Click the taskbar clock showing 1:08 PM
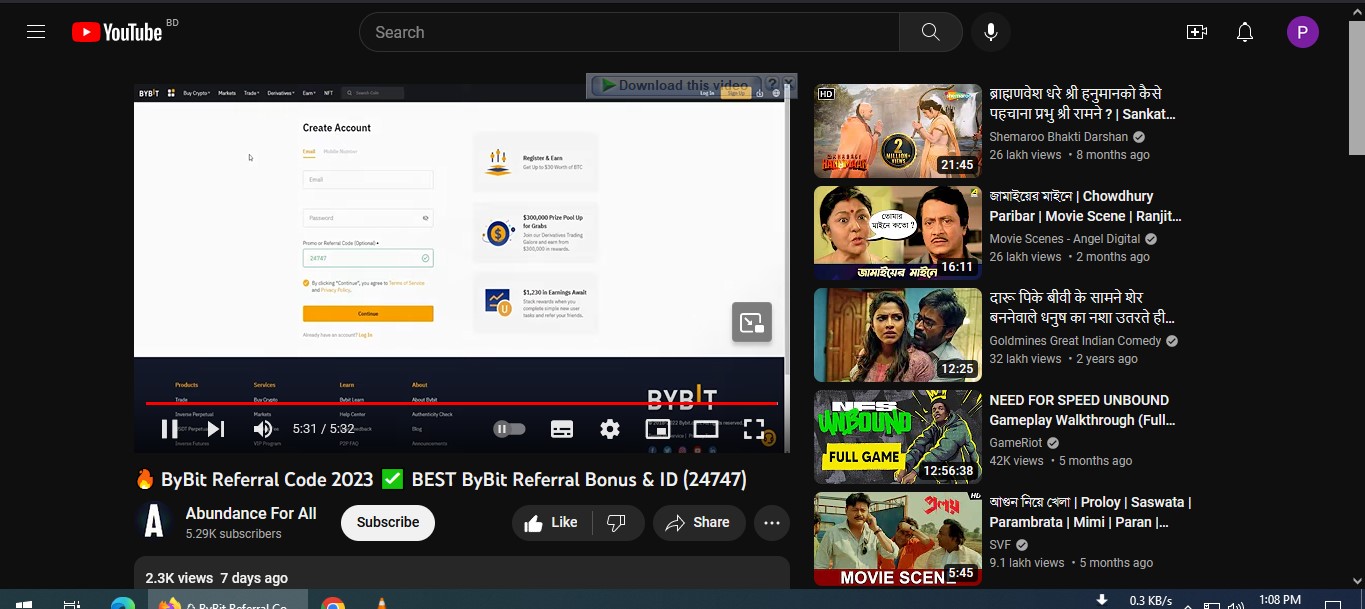The image size is (1365, 609). tap(1280, 601)
